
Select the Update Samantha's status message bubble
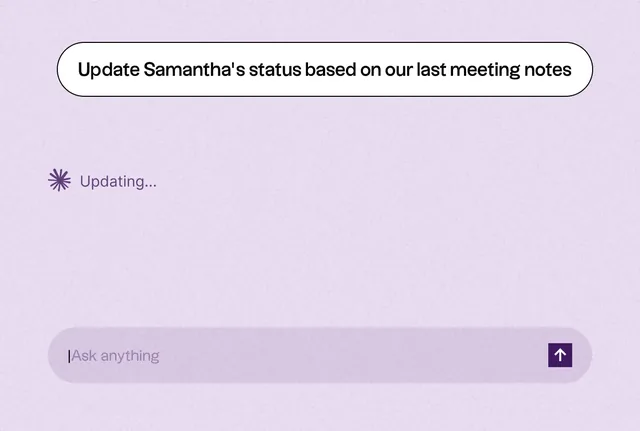pos(324,69)
